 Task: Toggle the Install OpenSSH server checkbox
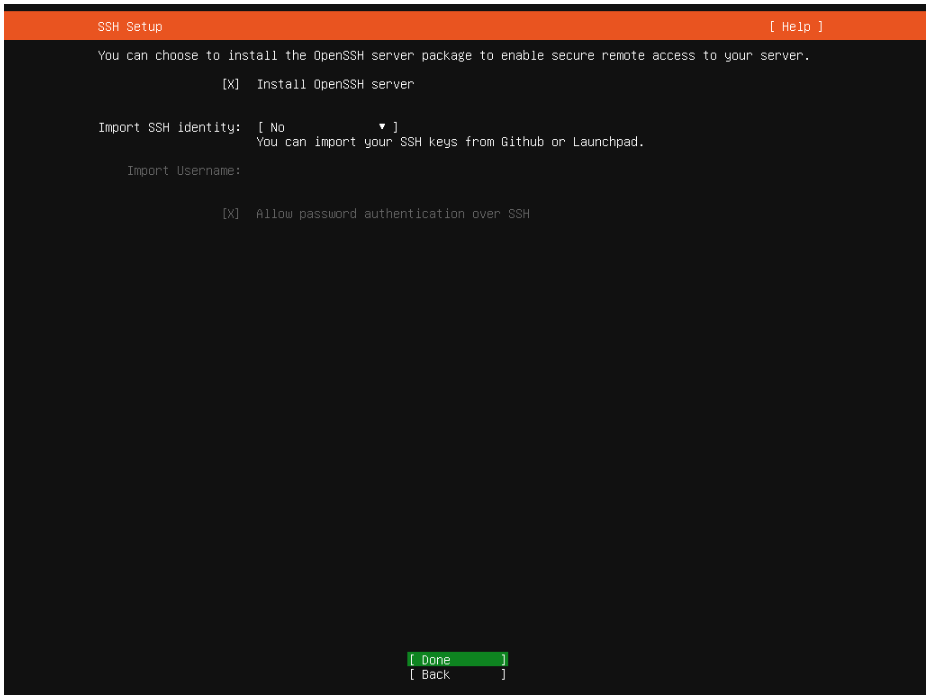point(230,84)
